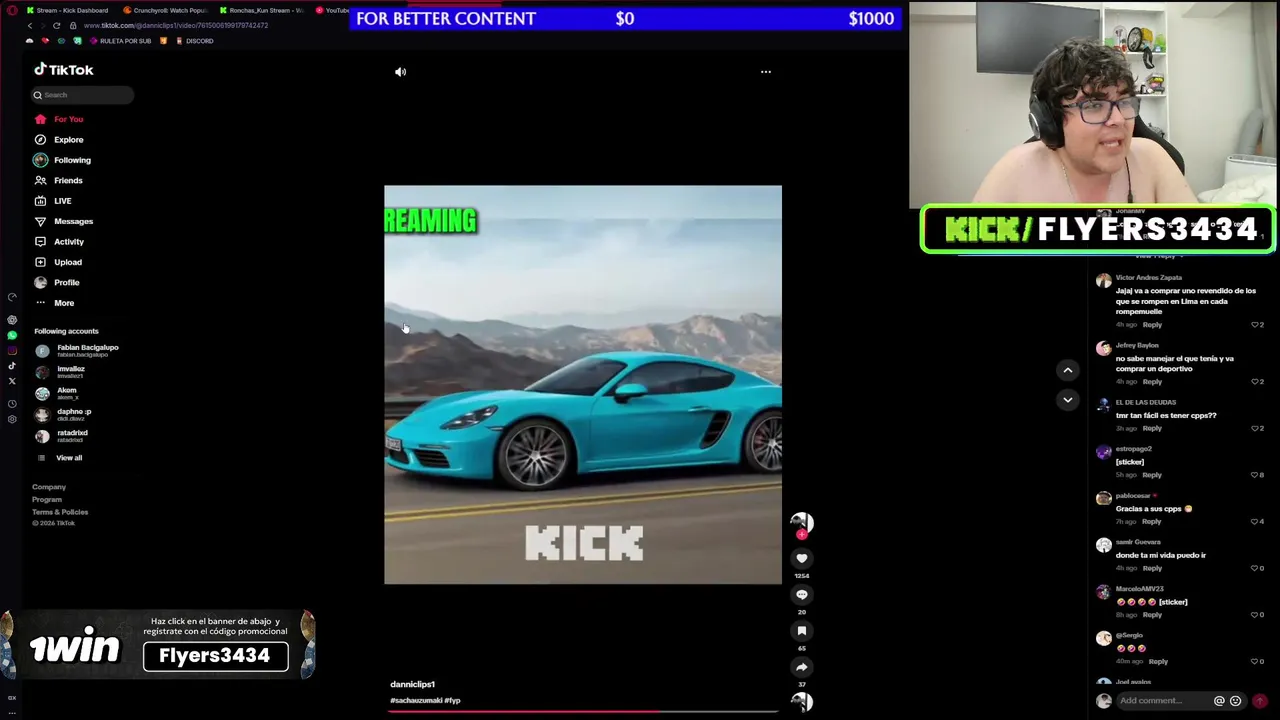Insert an emoji in the comment box
This screenshot has height=720, width=1280.
point(1235,701)
